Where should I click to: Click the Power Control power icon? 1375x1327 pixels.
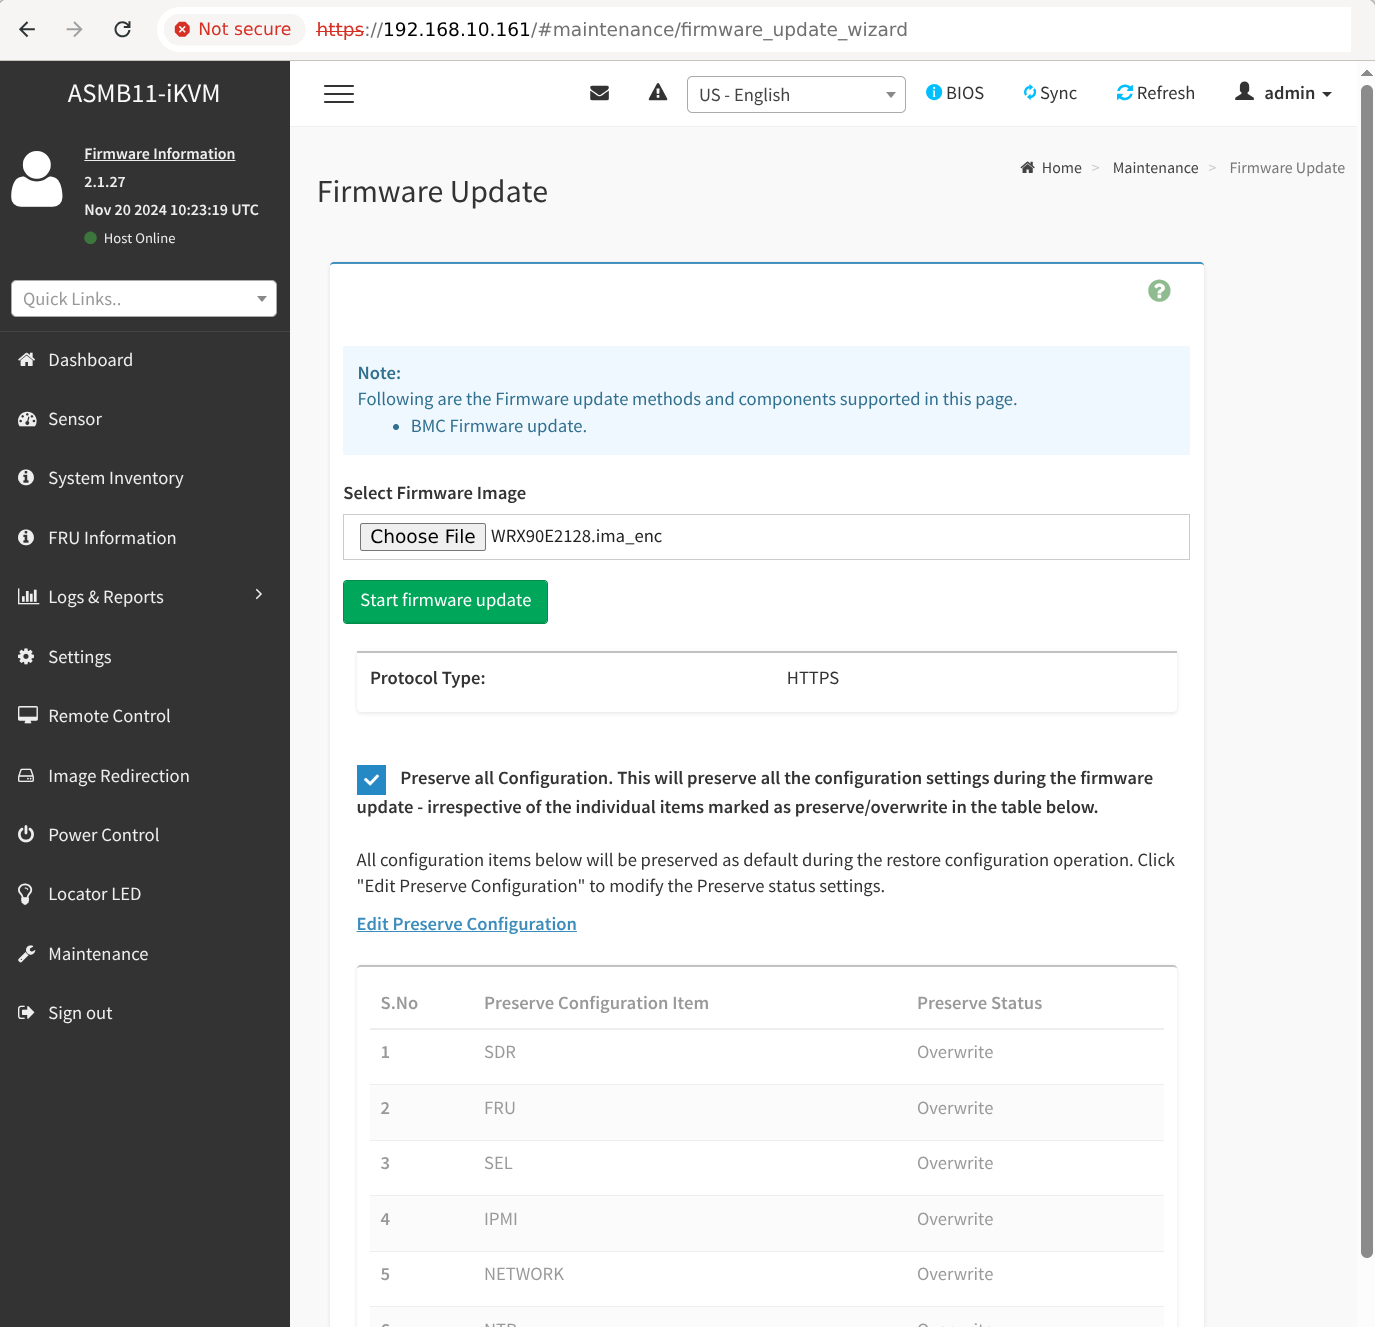coord(27,834)
